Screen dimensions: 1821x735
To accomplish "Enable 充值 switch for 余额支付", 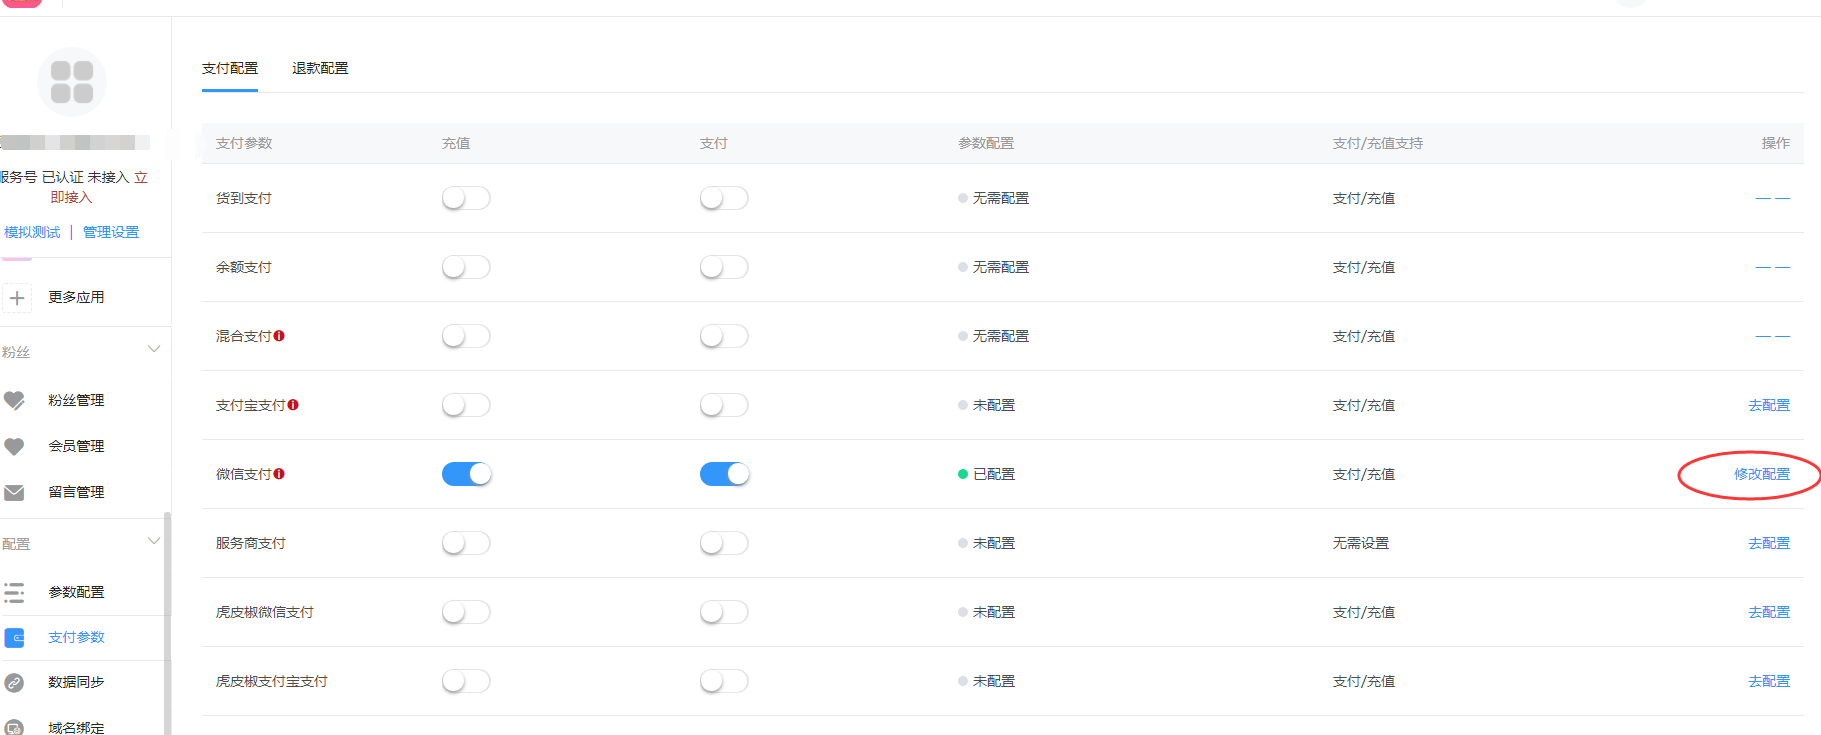I will (466, 267).
